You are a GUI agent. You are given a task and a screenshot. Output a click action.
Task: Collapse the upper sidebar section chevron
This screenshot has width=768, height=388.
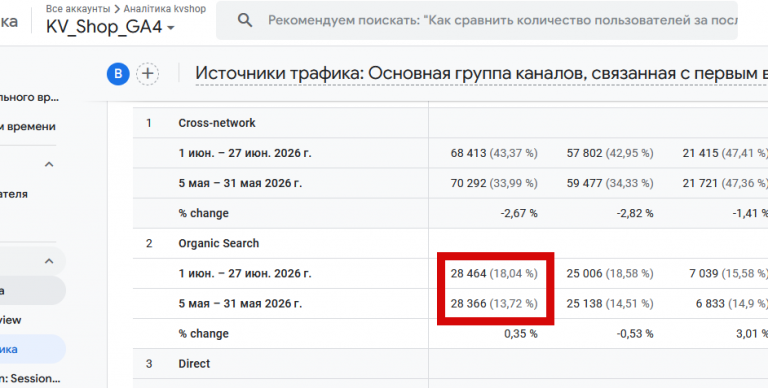pyautogui.click(x=49, y=164)
